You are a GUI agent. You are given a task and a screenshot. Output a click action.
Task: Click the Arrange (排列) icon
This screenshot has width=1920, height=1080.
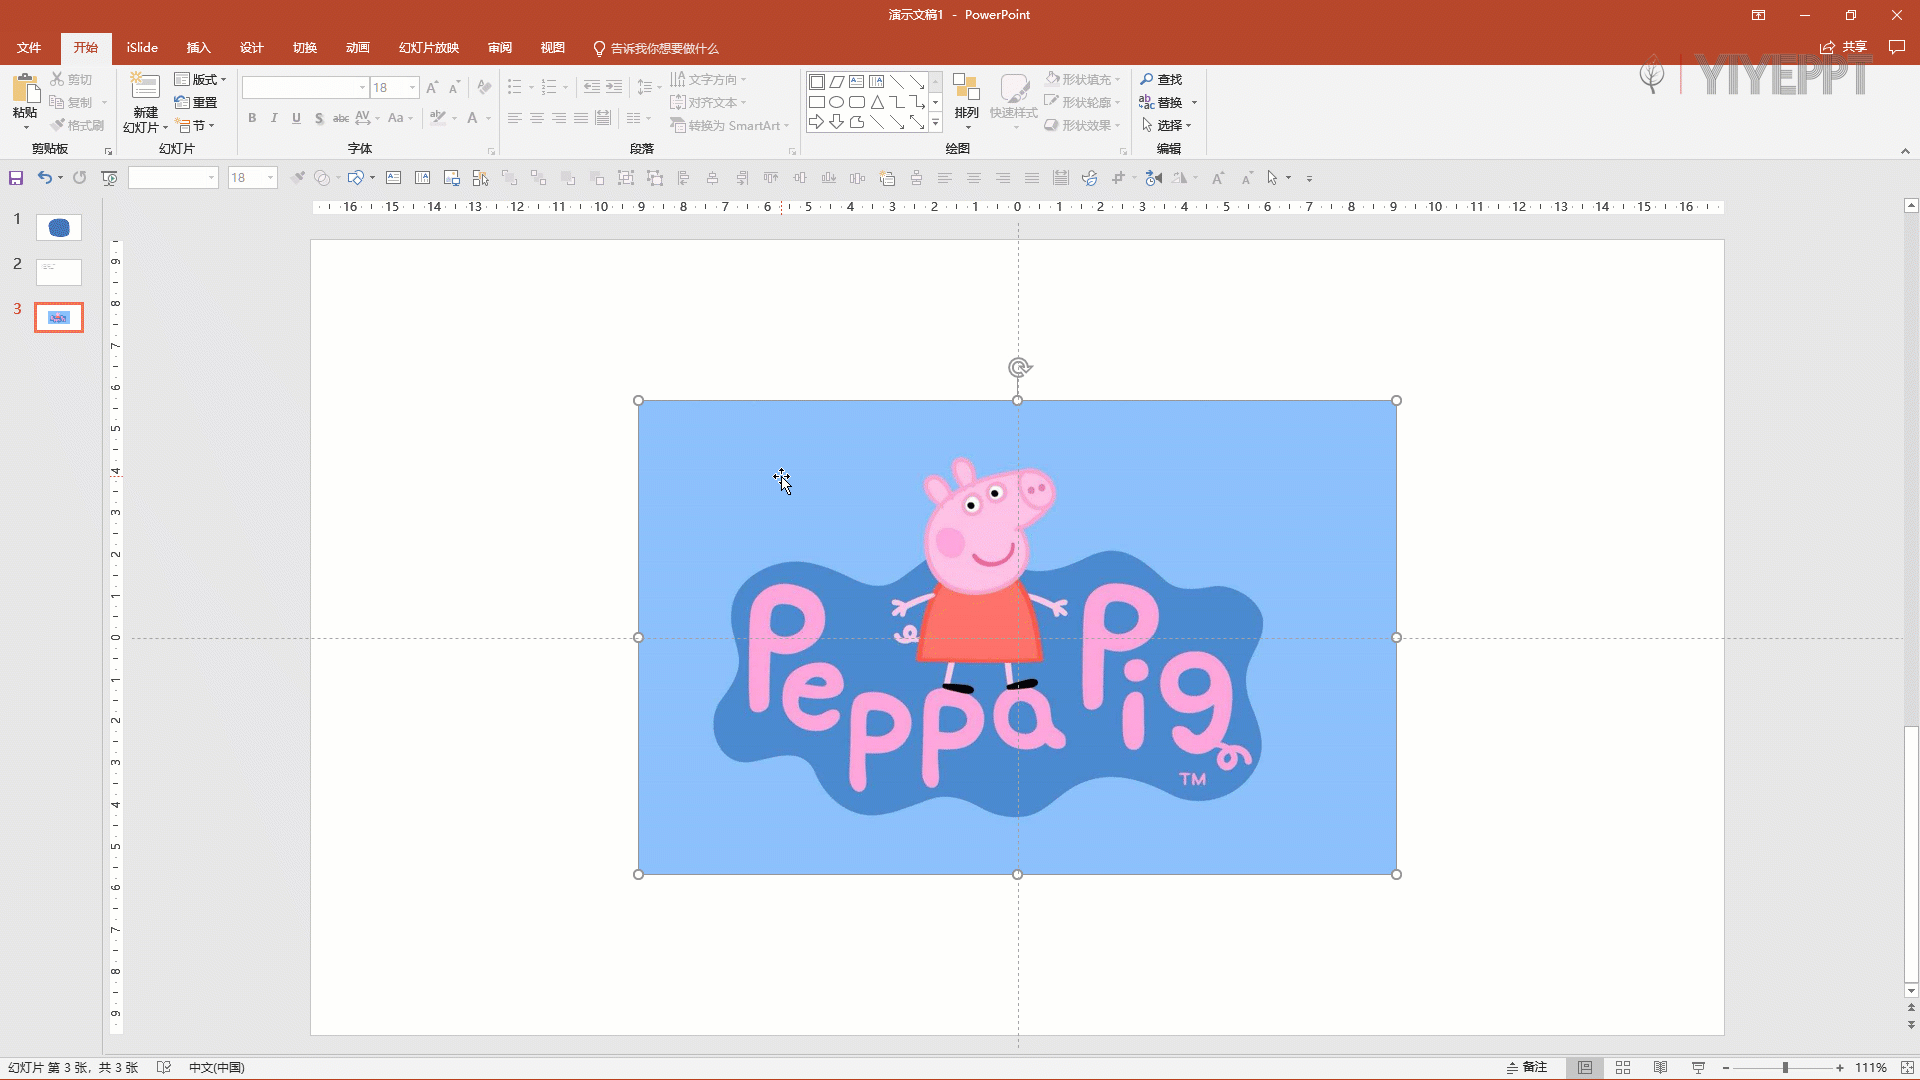966,88
